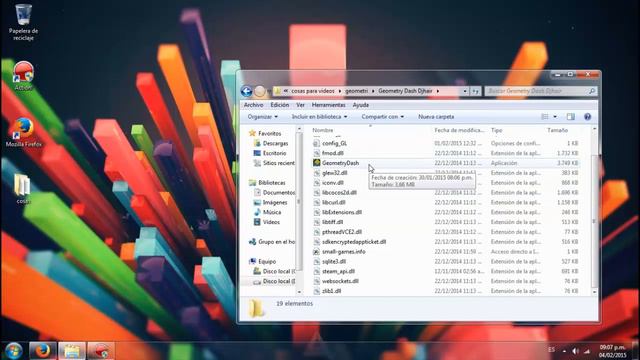The width and height of the screenshot is (640, 360).
Task: Open the Archivo menu
Action: 253,105
